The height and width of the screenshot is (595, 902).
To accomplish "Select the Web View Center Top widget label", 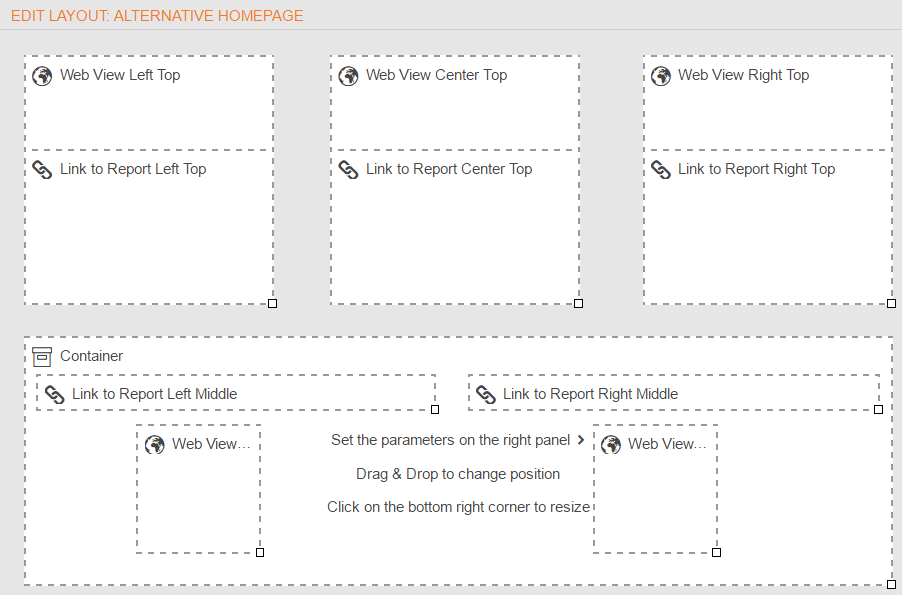I will pyautogui.click(x=437, y=75).
